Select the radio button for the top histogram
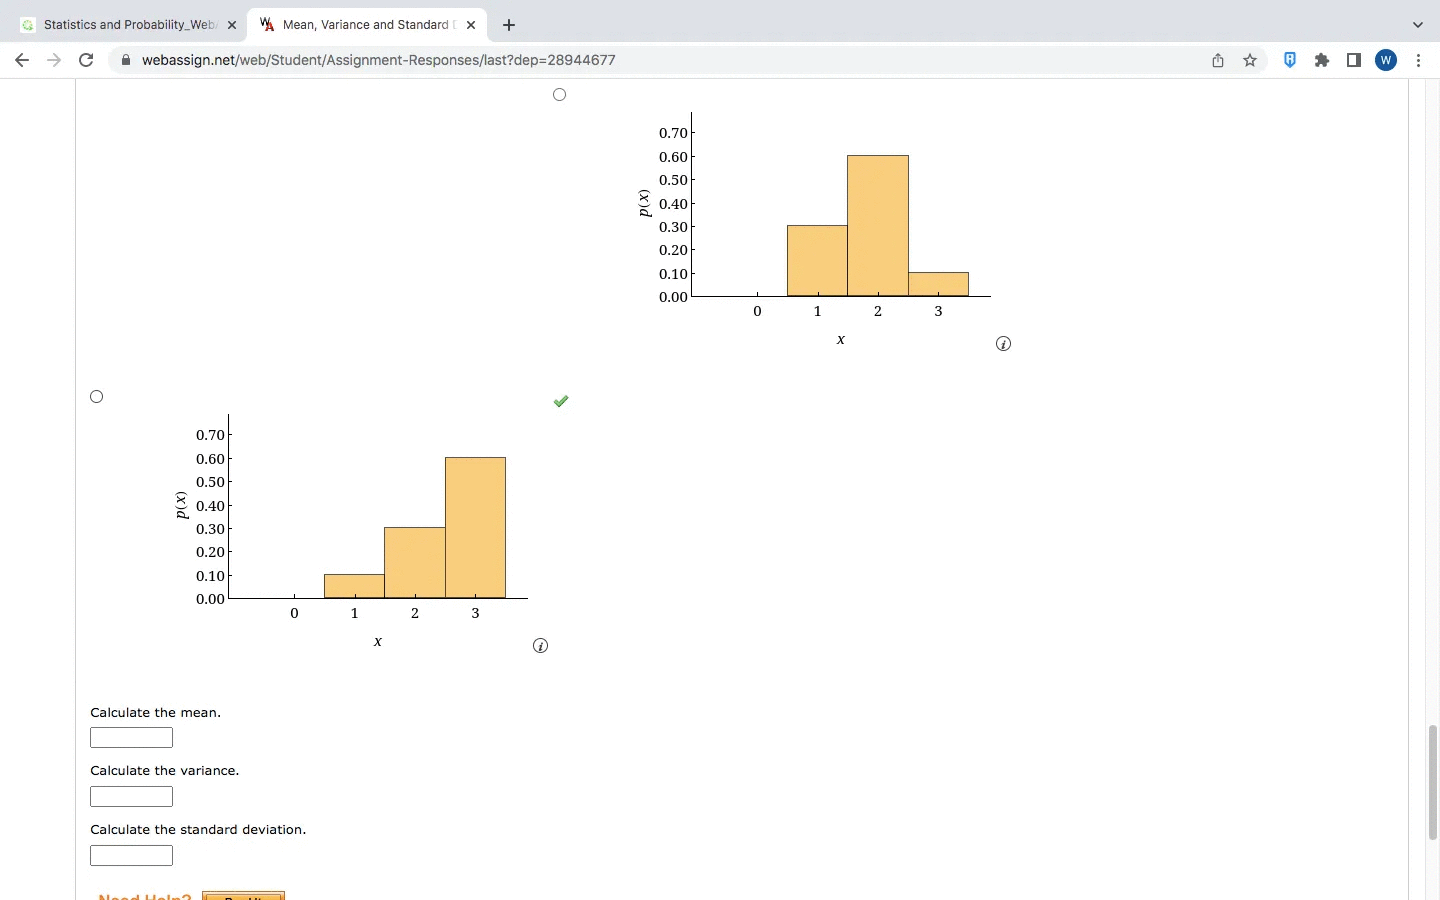Viewport: 1440px width, 900px height. 559,94
